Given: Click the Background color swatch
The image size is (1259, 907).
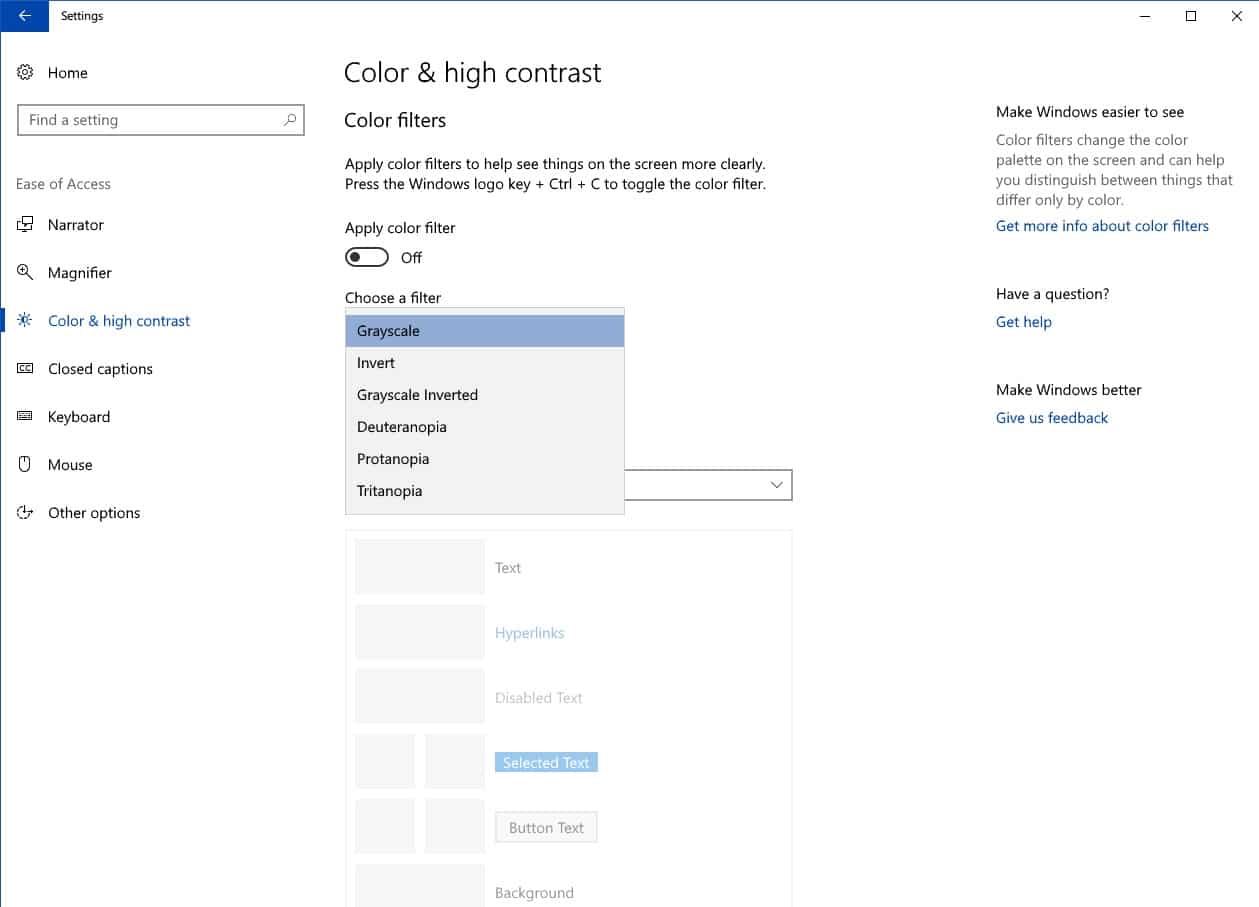Looking at the screenshot, I should point(420,886).
